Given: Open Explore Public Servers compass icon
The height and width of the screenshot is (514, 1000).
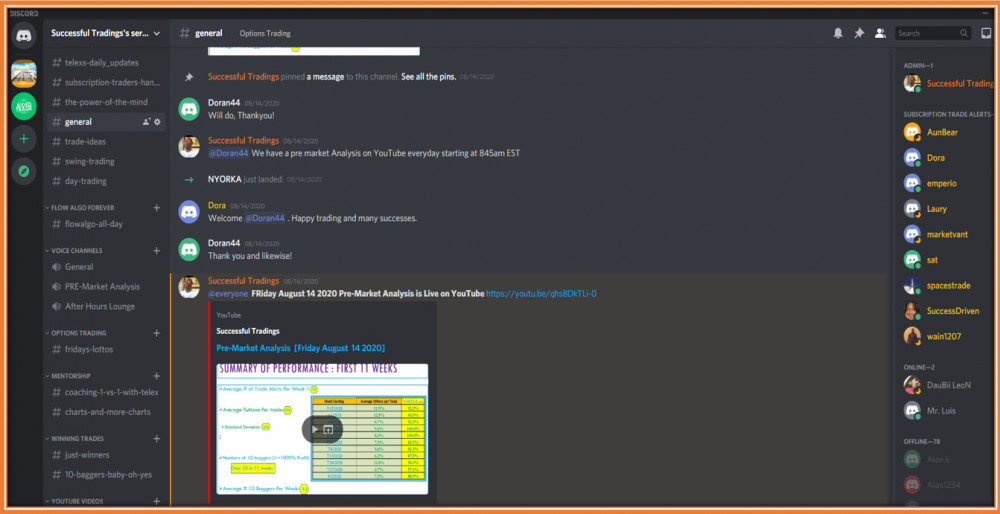Looking at the screenshot, I should [x=24, y=172].
